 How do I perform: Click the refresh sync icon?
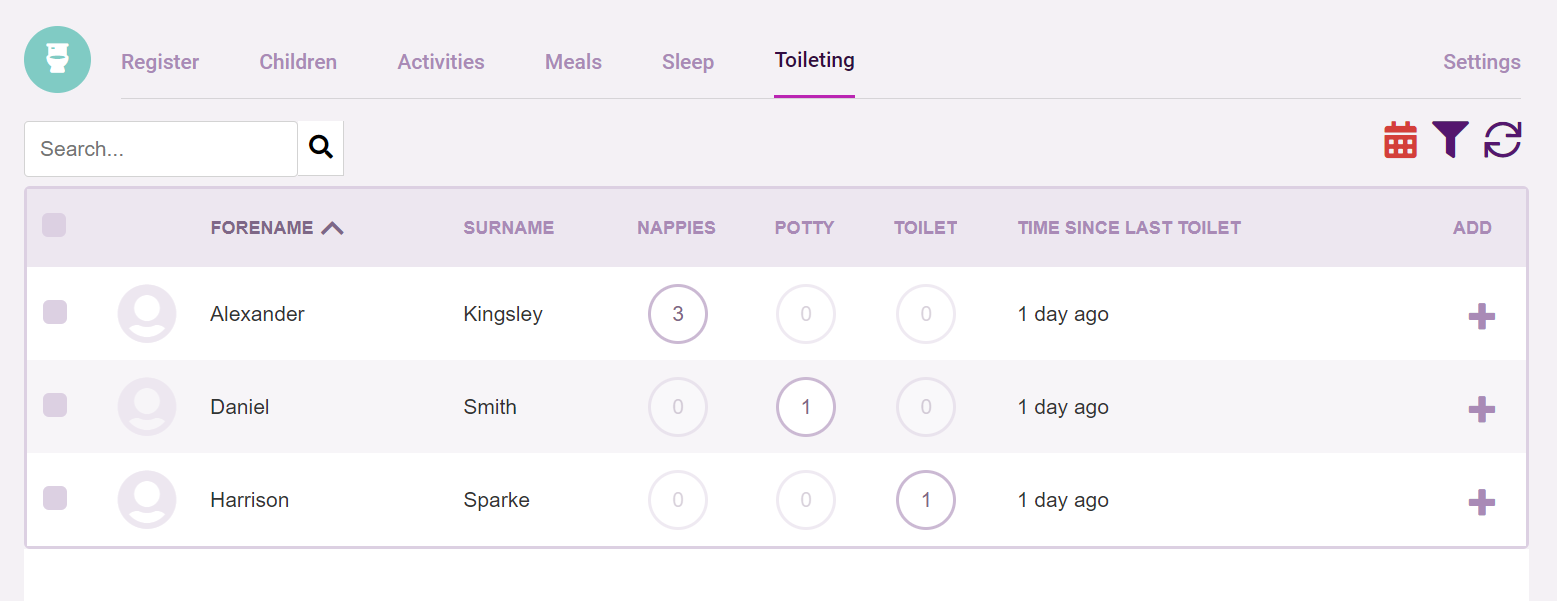(x=1502, y=140)
